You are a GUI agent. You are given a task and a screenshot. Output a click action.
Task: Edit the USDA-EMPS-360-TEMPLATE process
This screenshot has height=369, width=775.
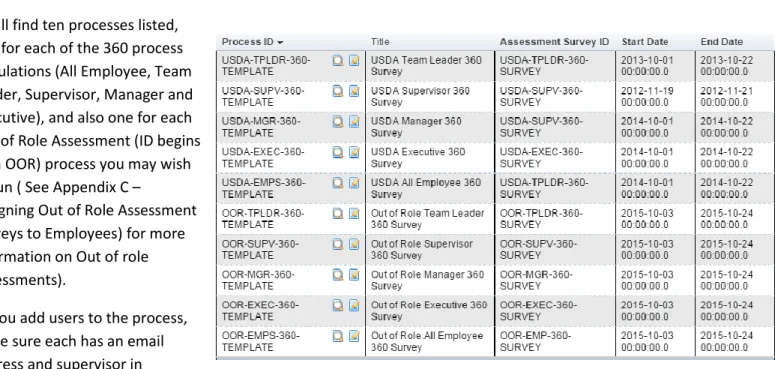pyautogui.click(x=354, y=183)
